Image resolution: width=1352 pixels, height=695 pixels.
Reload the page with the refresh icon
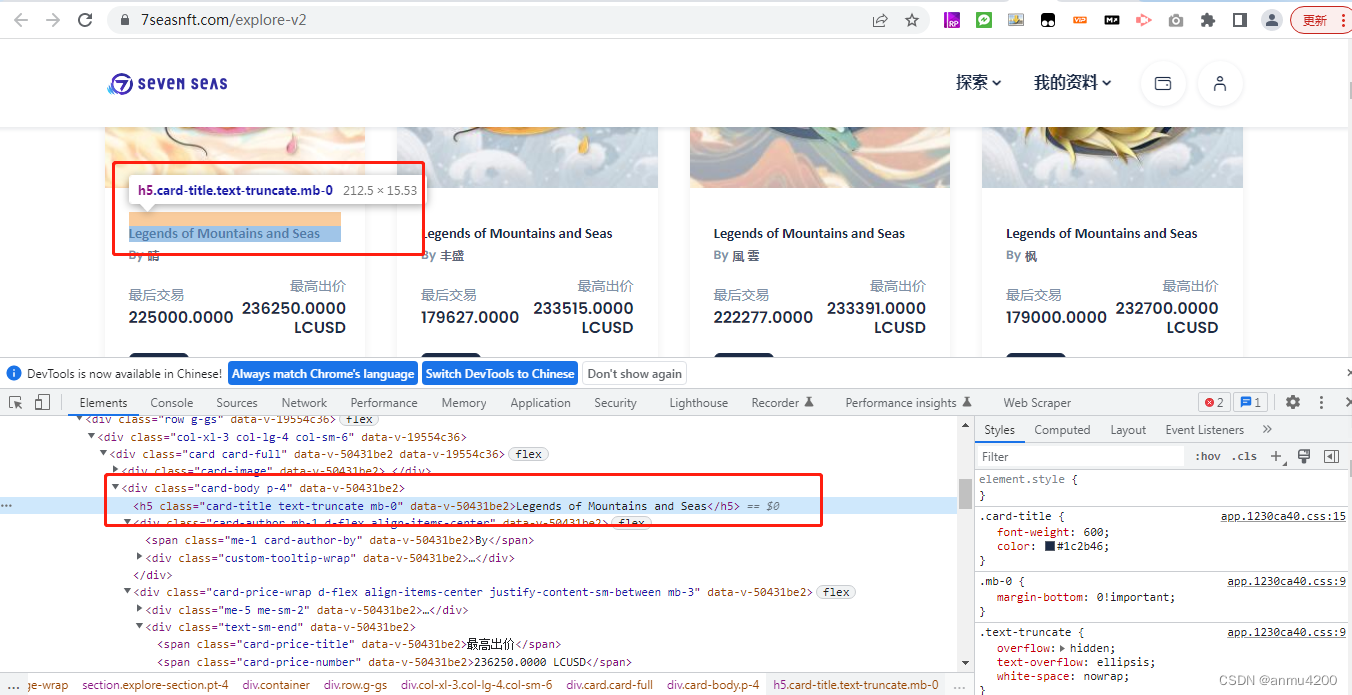tap(85, 20)
